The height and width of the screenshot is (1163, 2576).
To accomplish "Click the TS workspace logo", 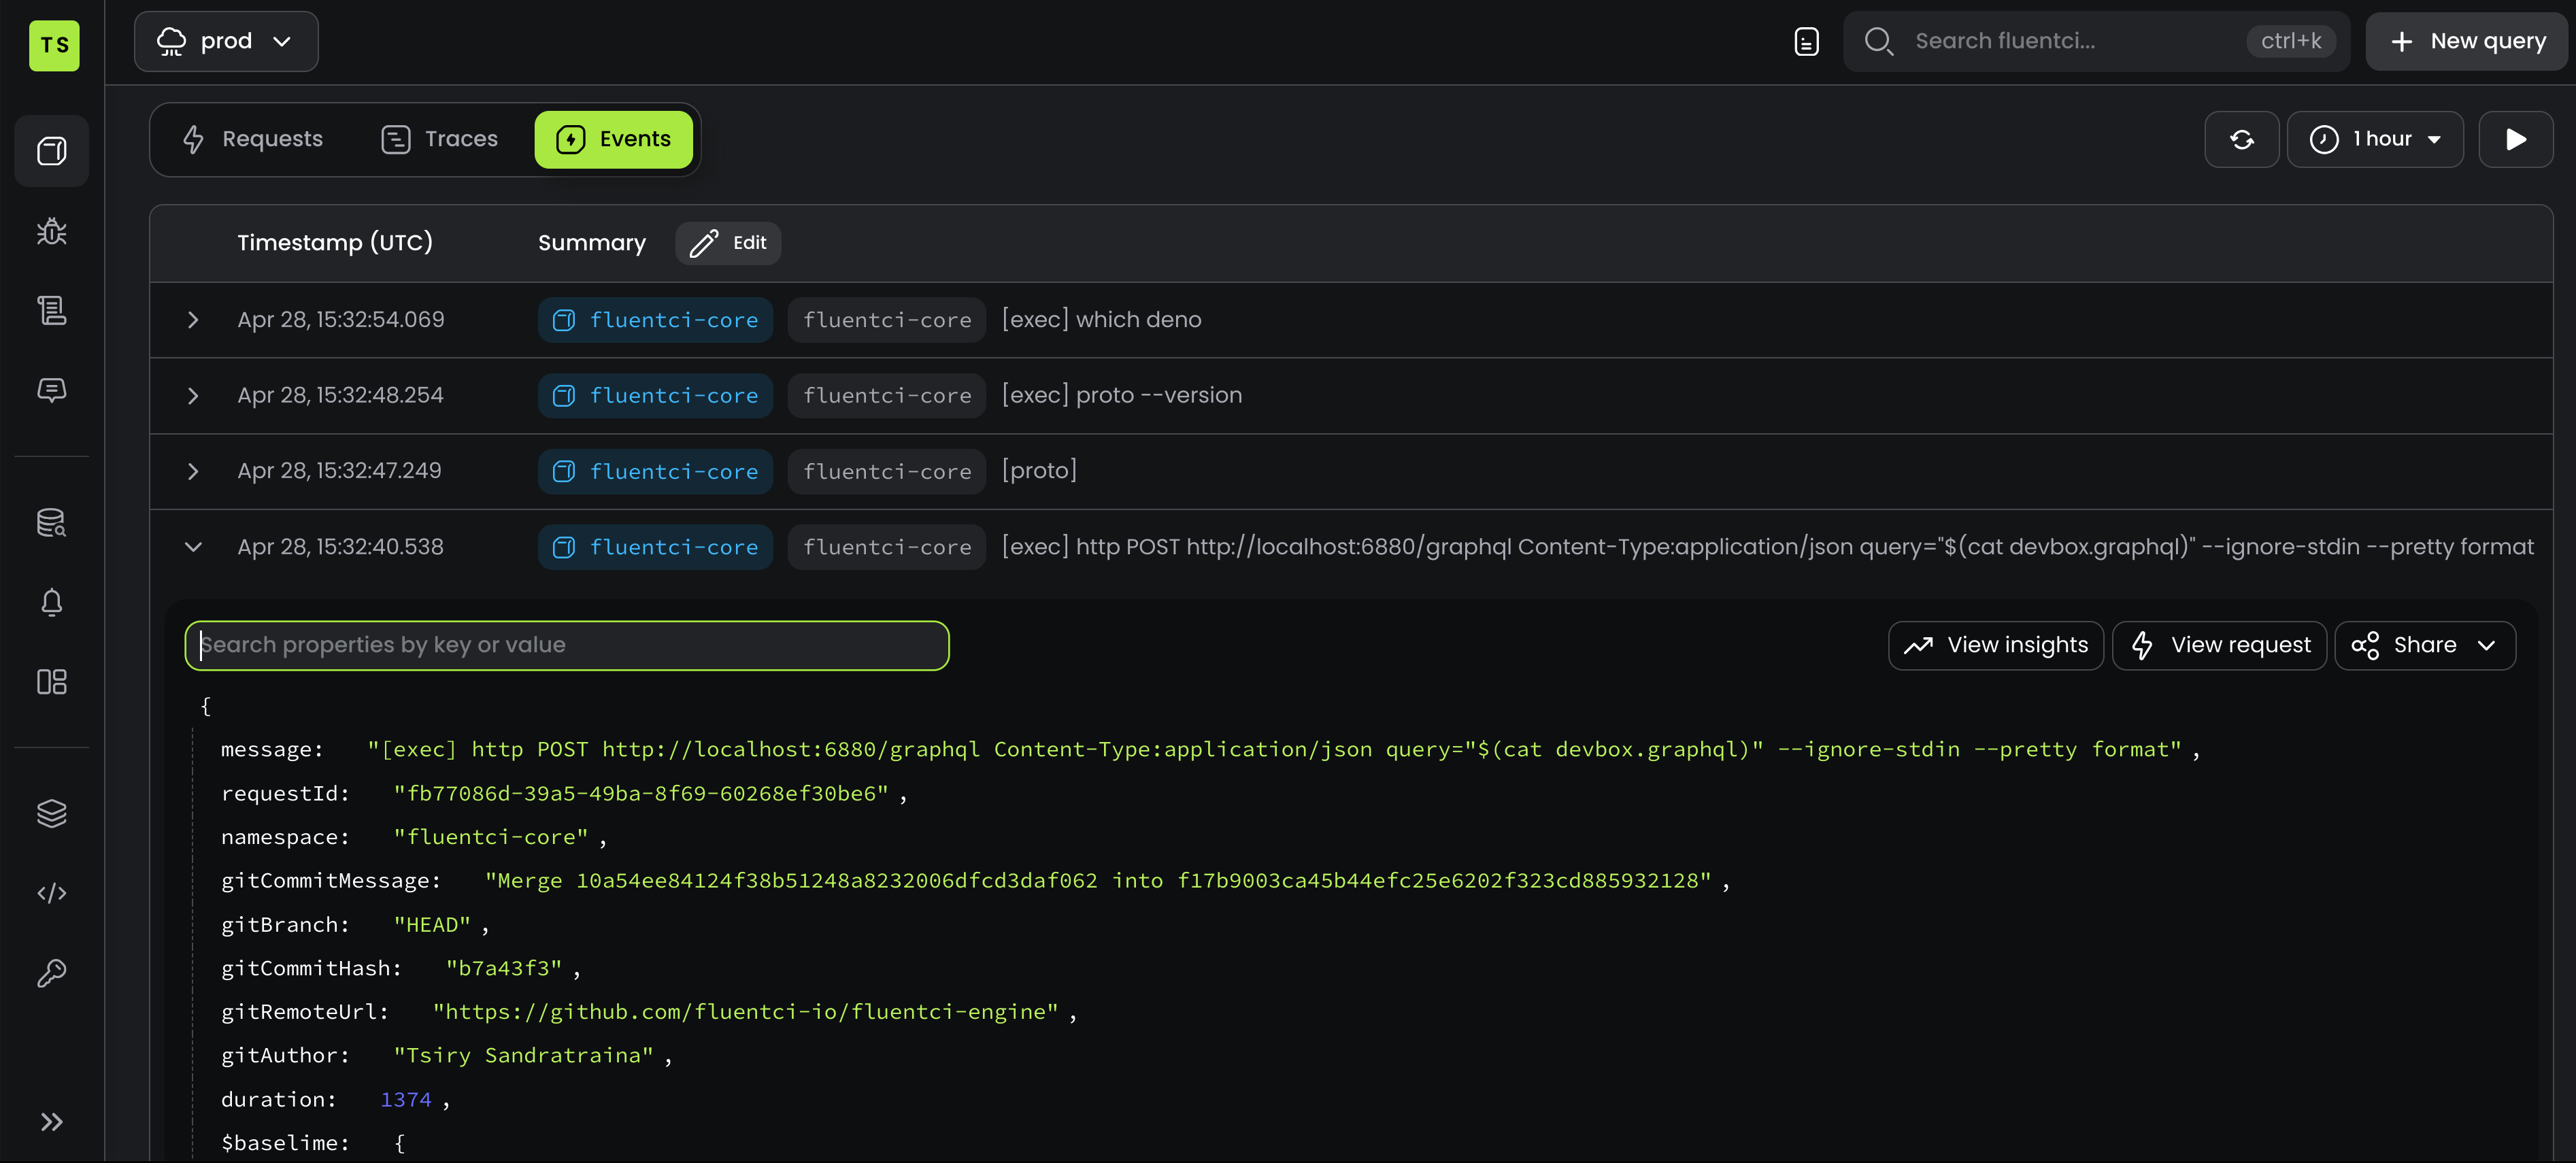I will coord(54,45).
